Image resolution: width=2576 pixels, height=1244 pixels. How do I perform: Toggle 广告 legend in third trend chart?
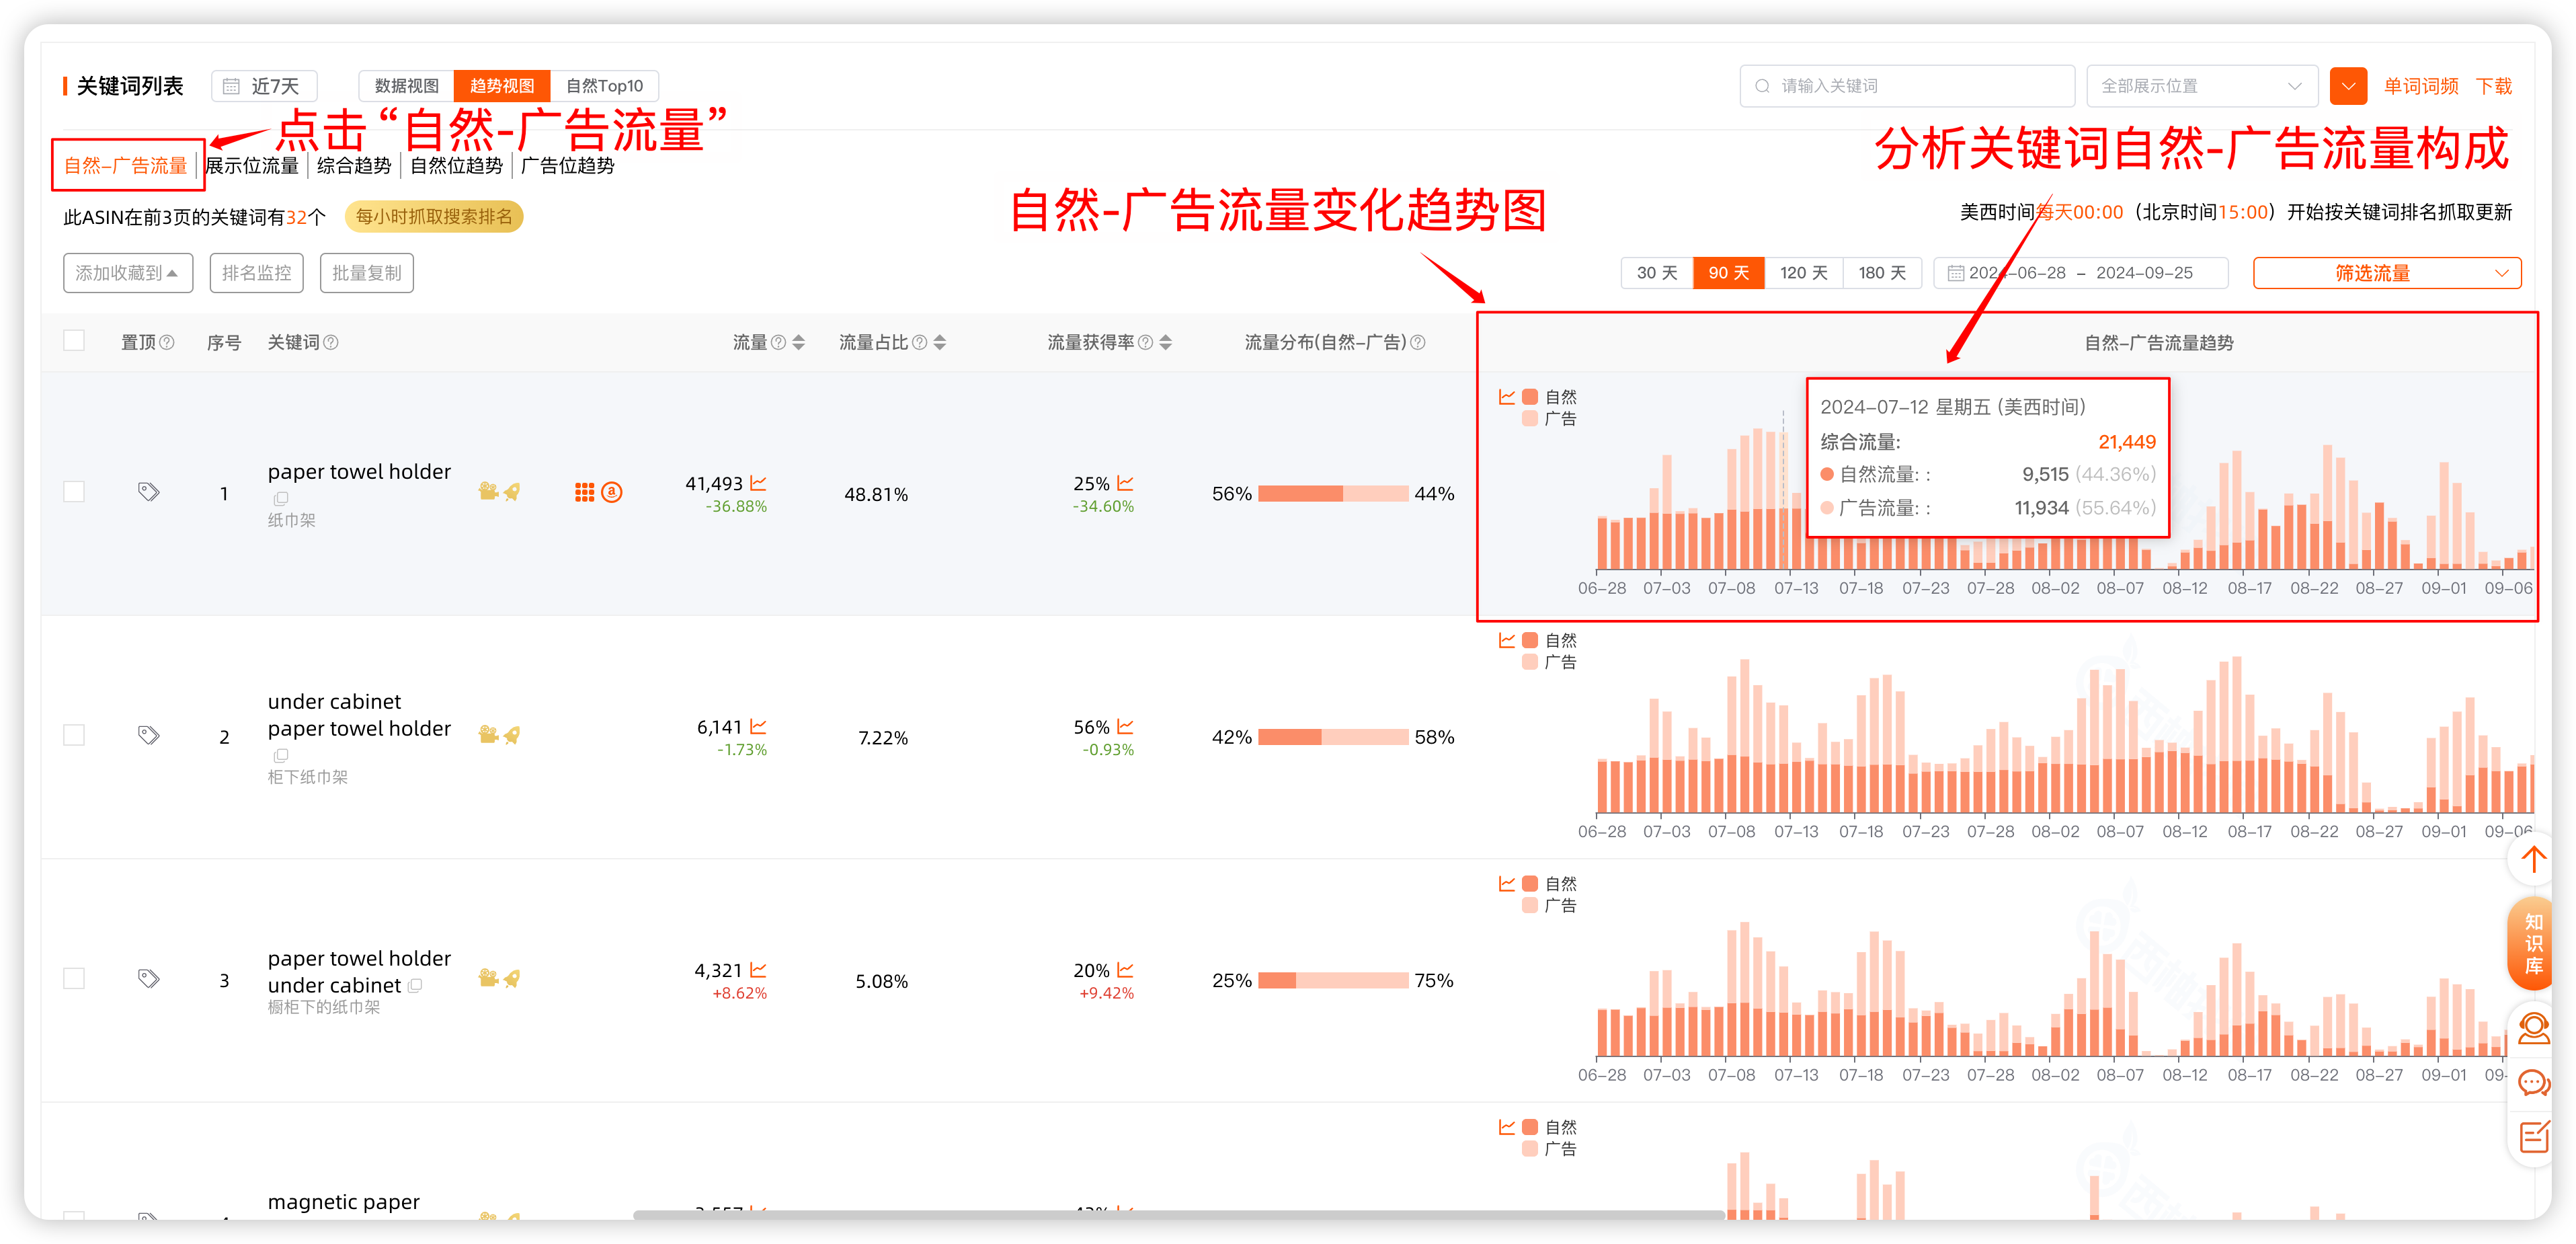1550,905
